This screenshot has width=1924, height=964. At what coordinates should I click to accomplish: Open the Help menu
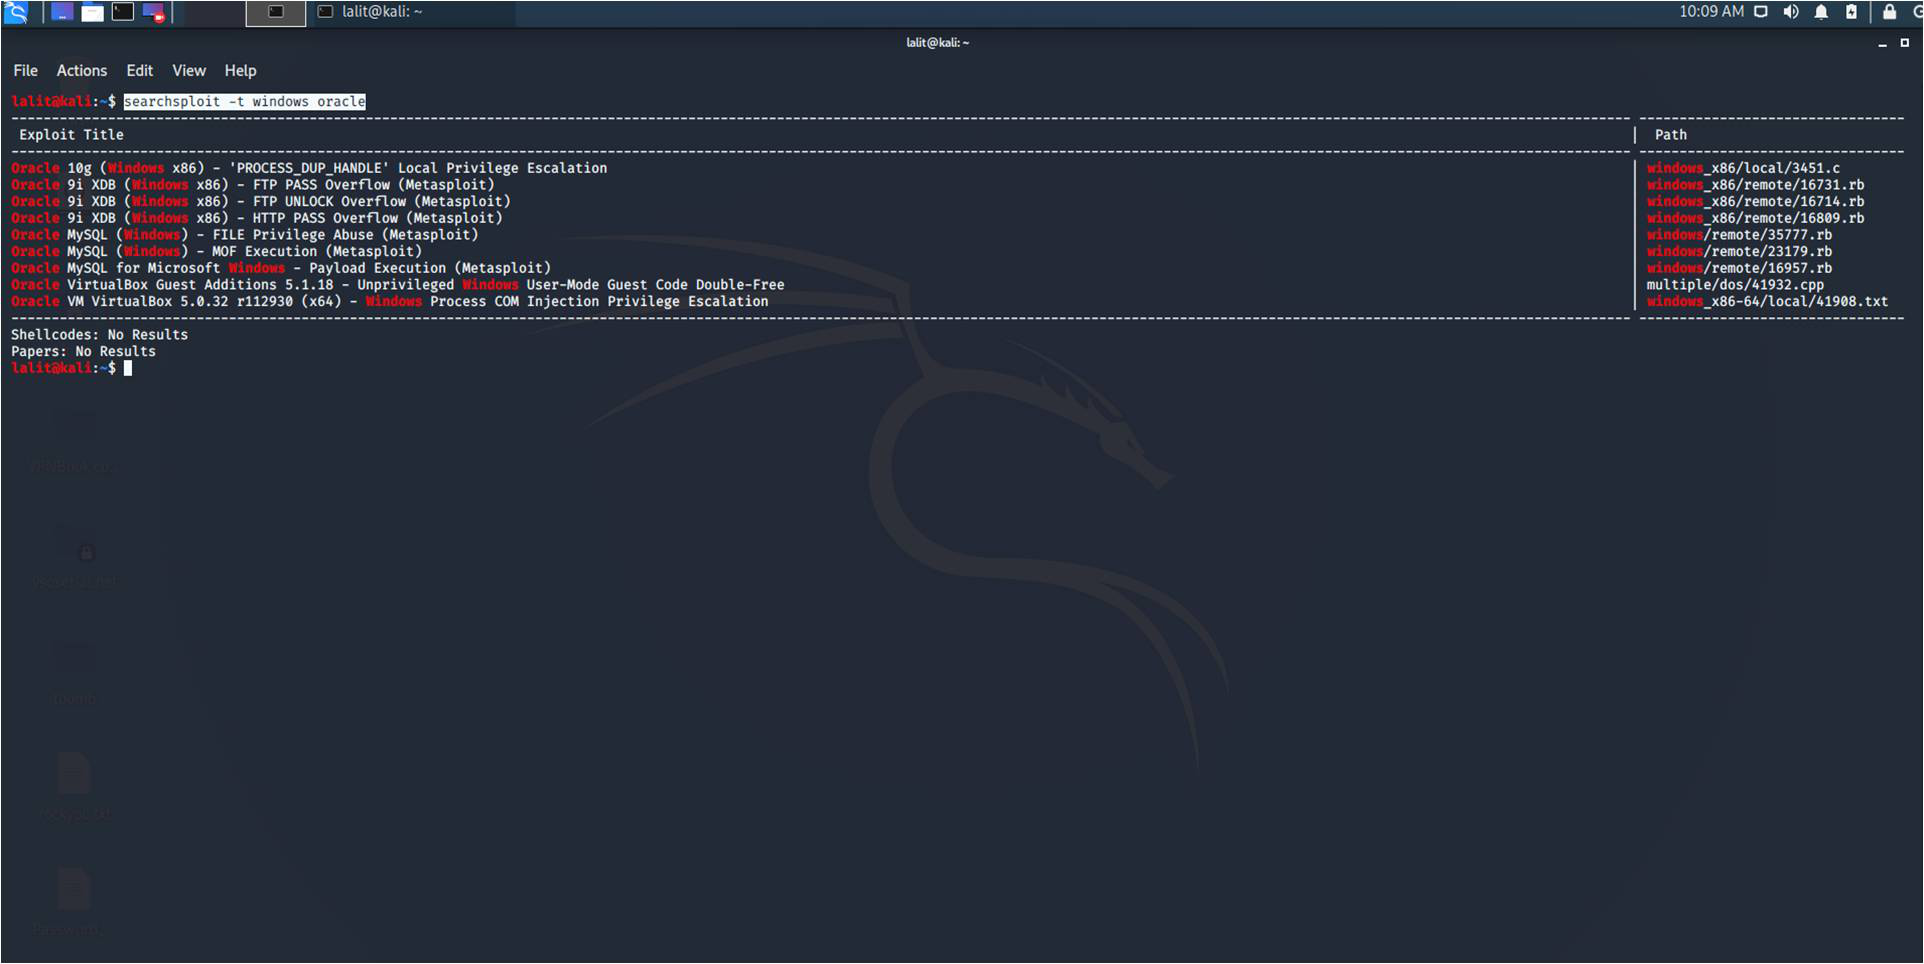[x=240, y=71]
